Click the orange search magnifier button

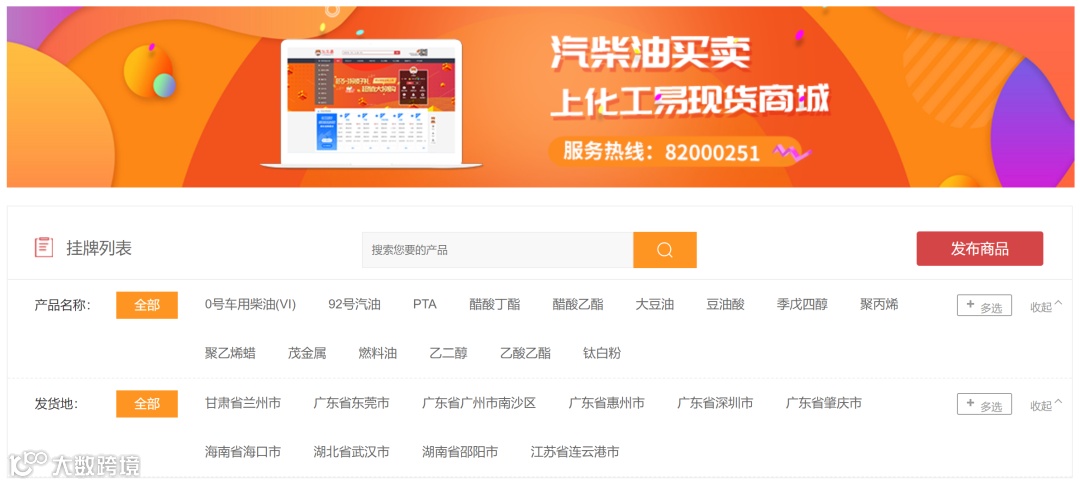click(x=665, y=249)
